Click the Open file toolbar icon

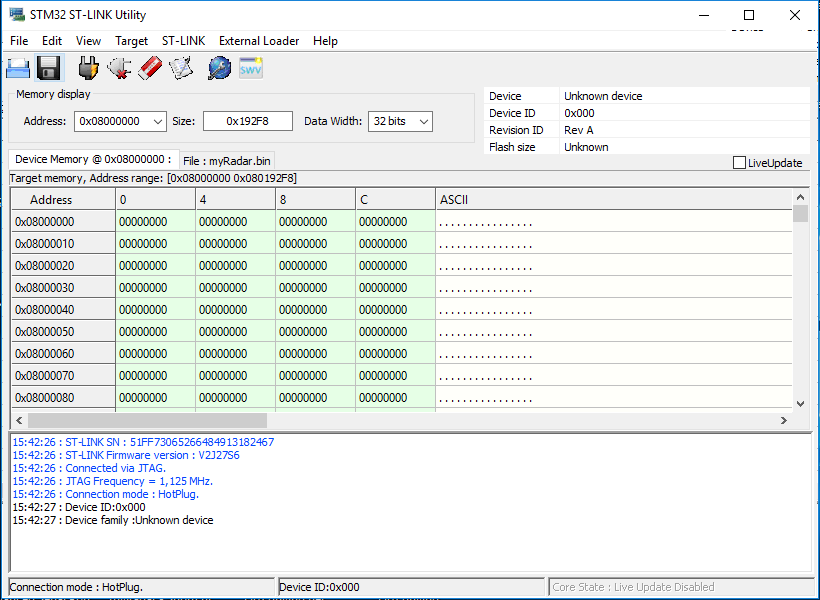click(x=18, y=69)
